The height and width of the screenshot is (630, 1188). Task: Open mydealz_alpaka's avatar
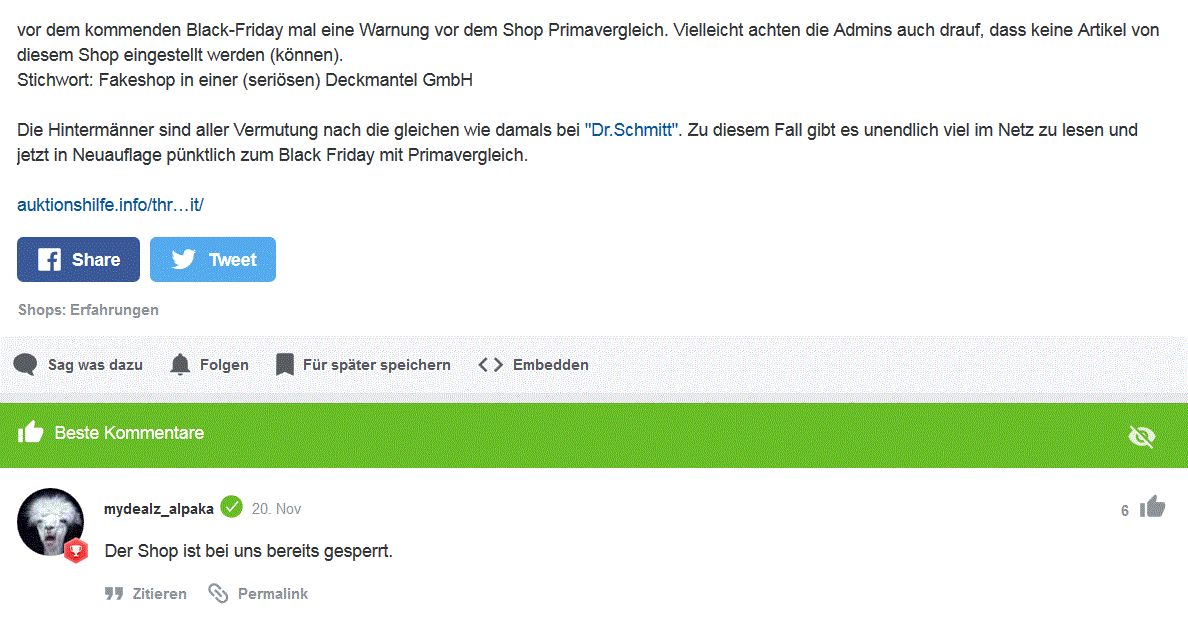click(51, 522)
